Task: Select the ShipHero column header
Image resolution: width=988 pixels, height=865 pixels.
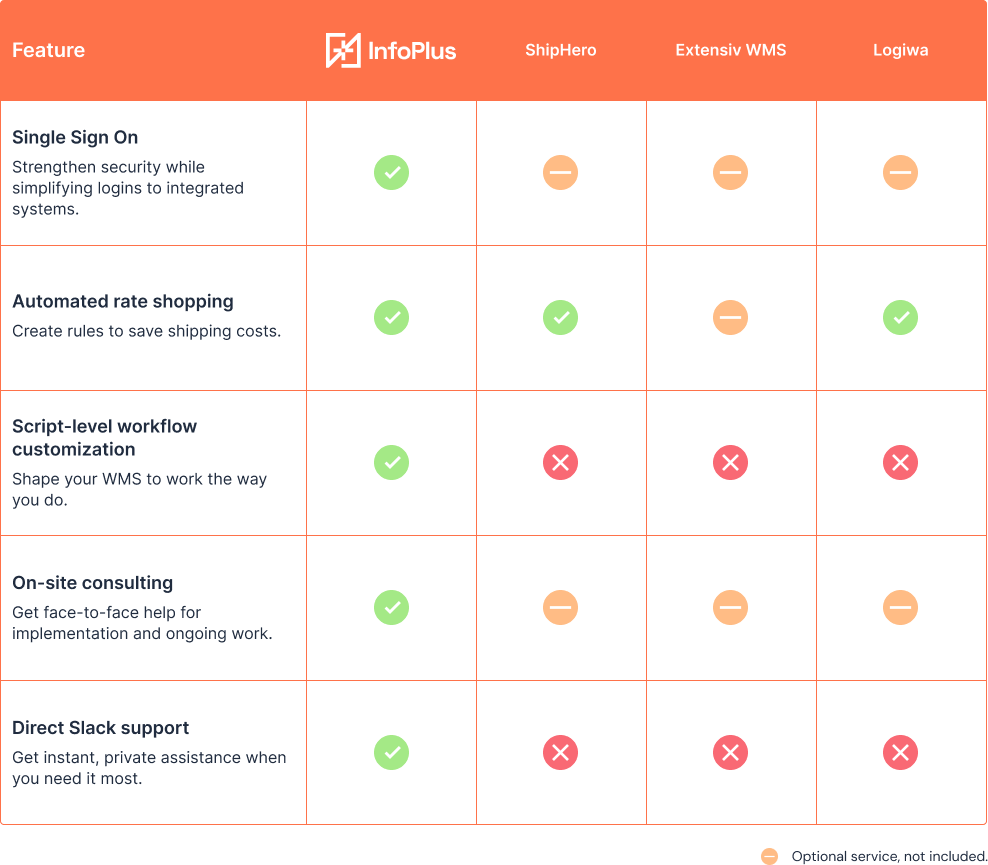Action: click(561, 50)
